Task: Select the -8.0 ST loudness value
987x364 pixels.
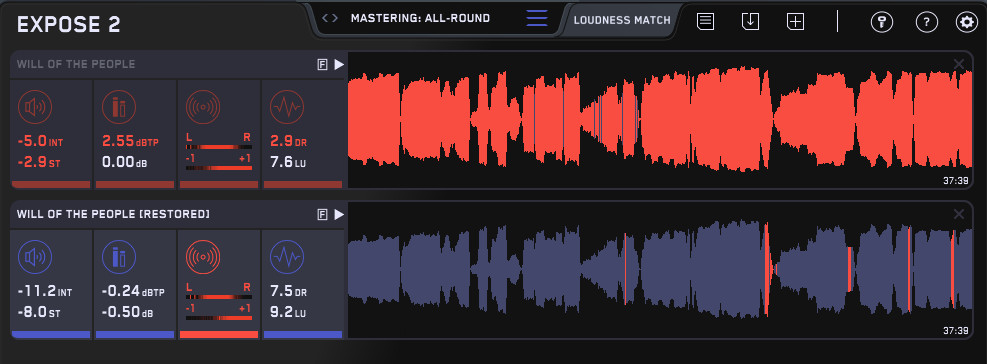Action: point(39,312)
